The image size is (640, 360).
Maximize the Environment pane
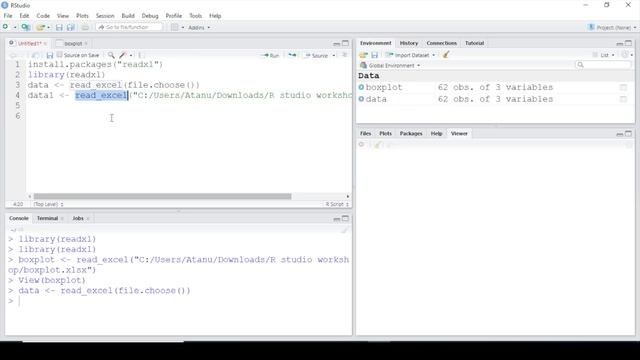click(629, 43)
